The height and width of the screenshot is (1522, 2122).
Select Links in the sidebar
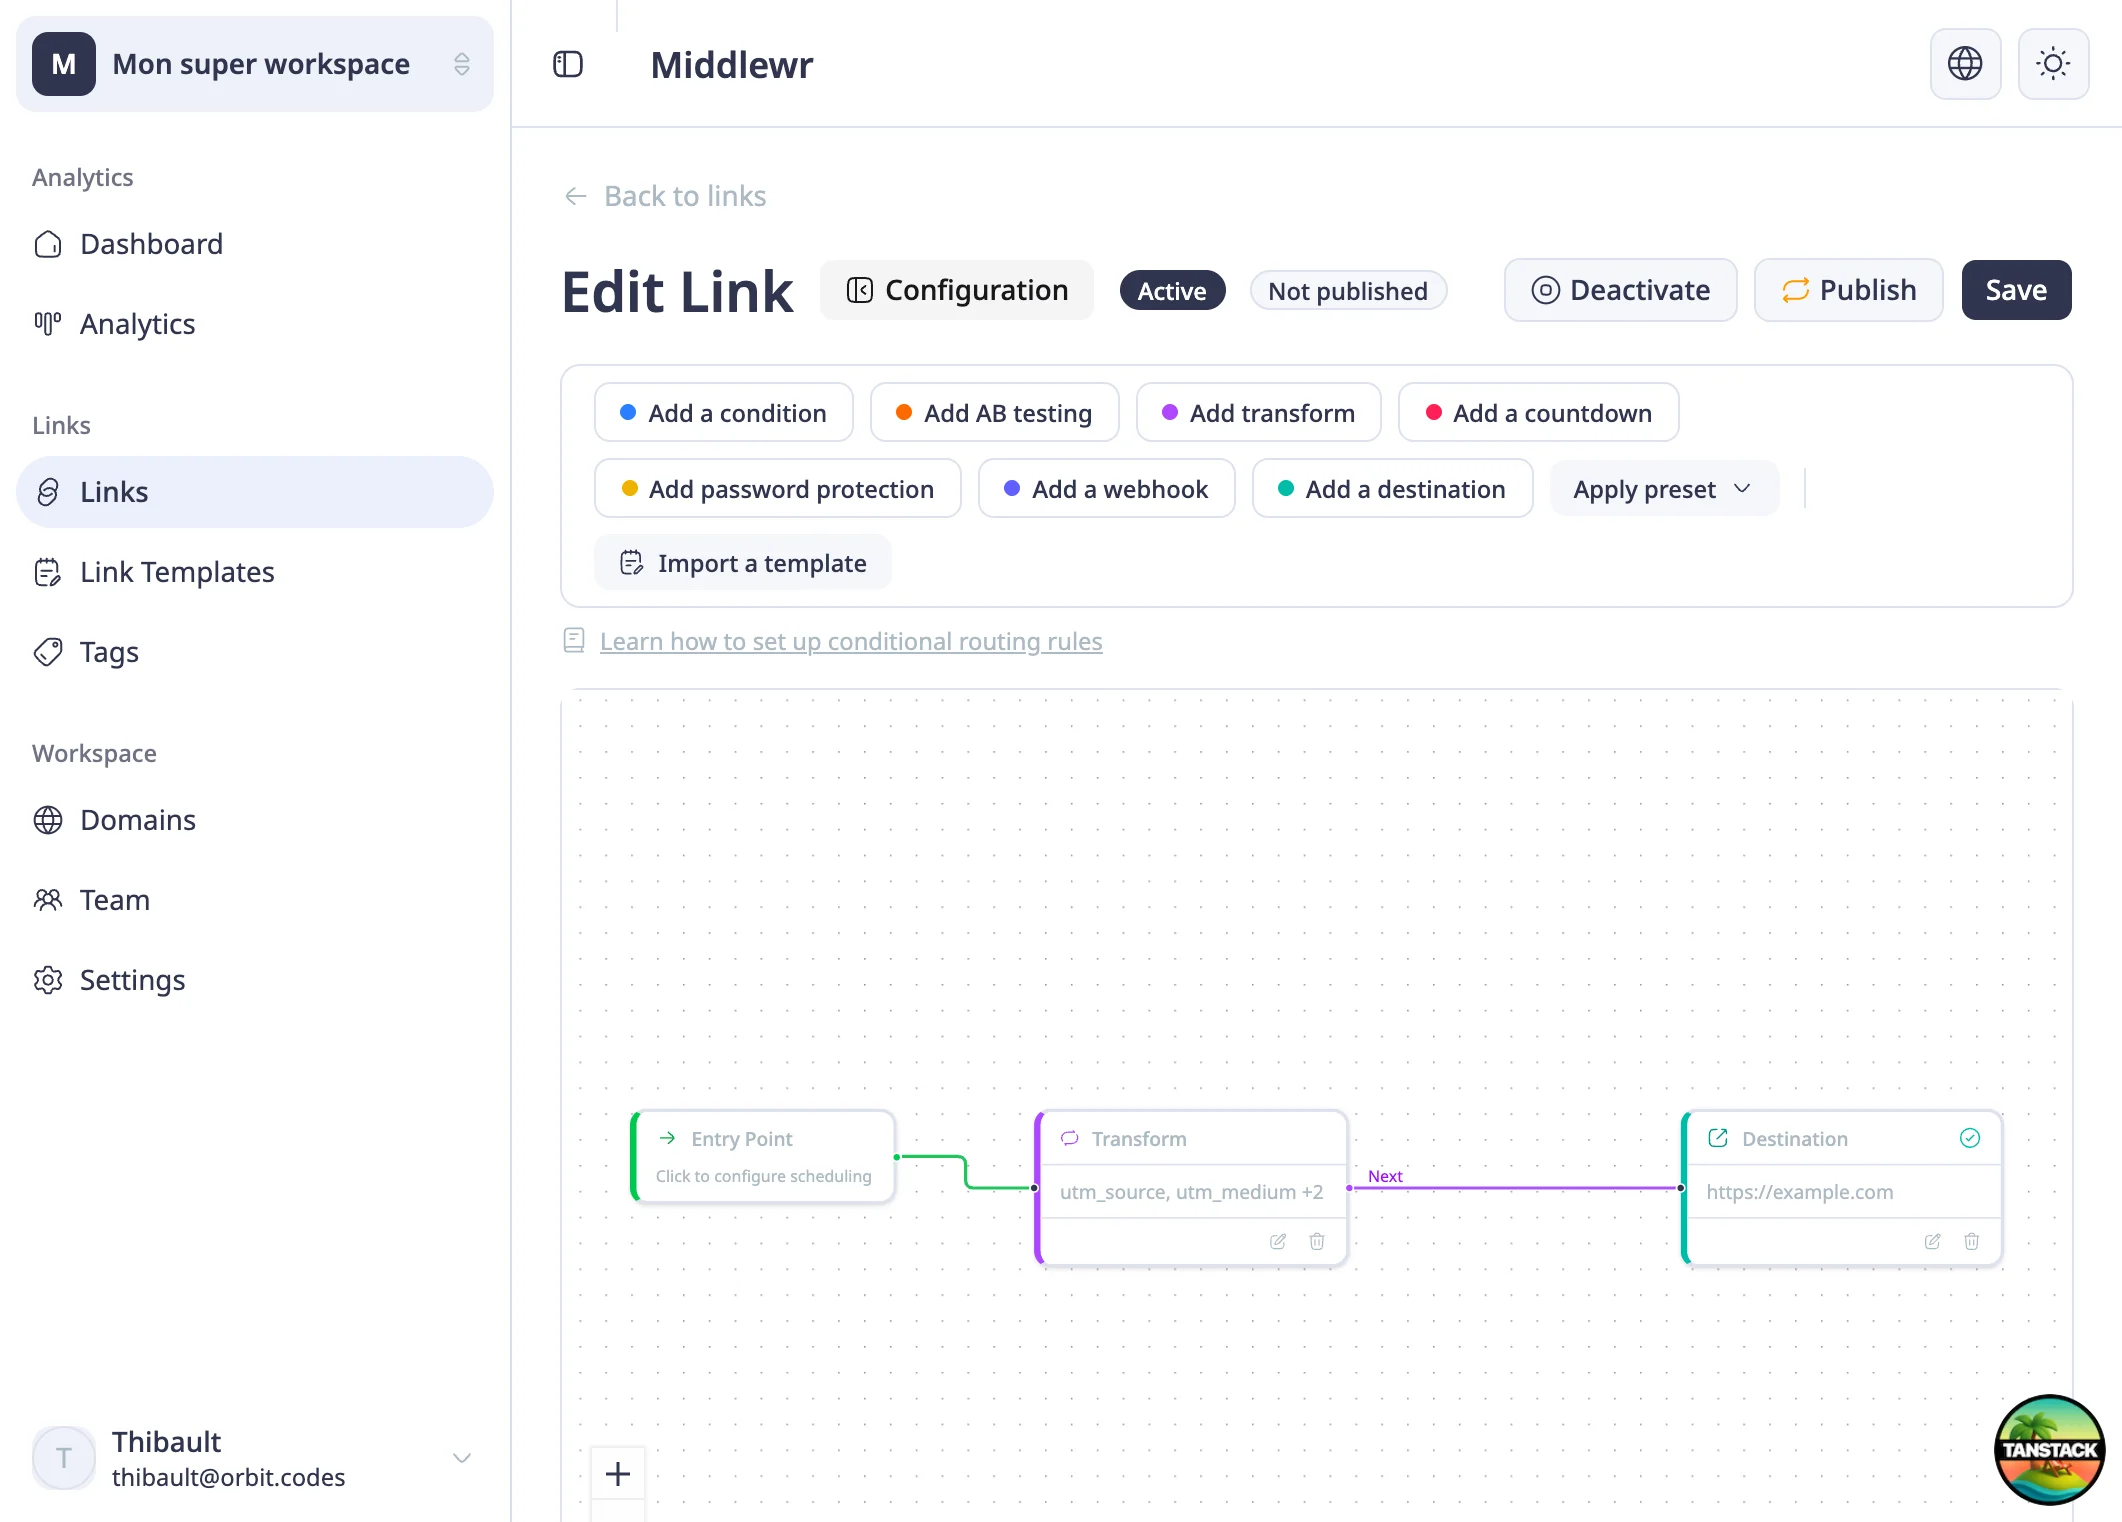coord(255,492)
